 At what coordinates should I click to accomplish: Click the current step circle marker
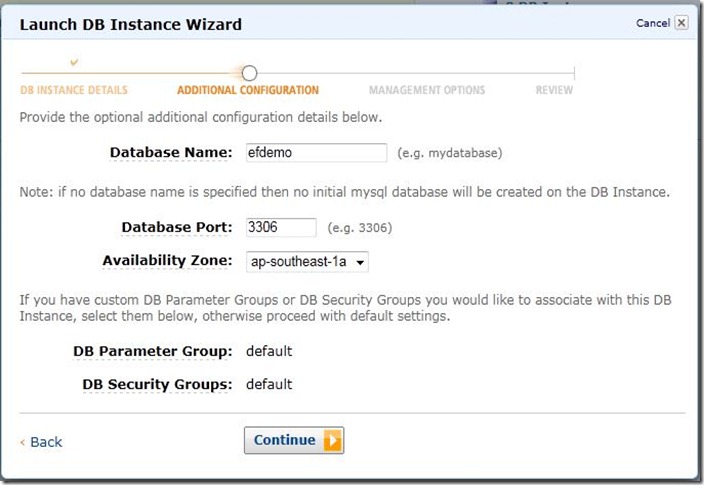point(249,73)
